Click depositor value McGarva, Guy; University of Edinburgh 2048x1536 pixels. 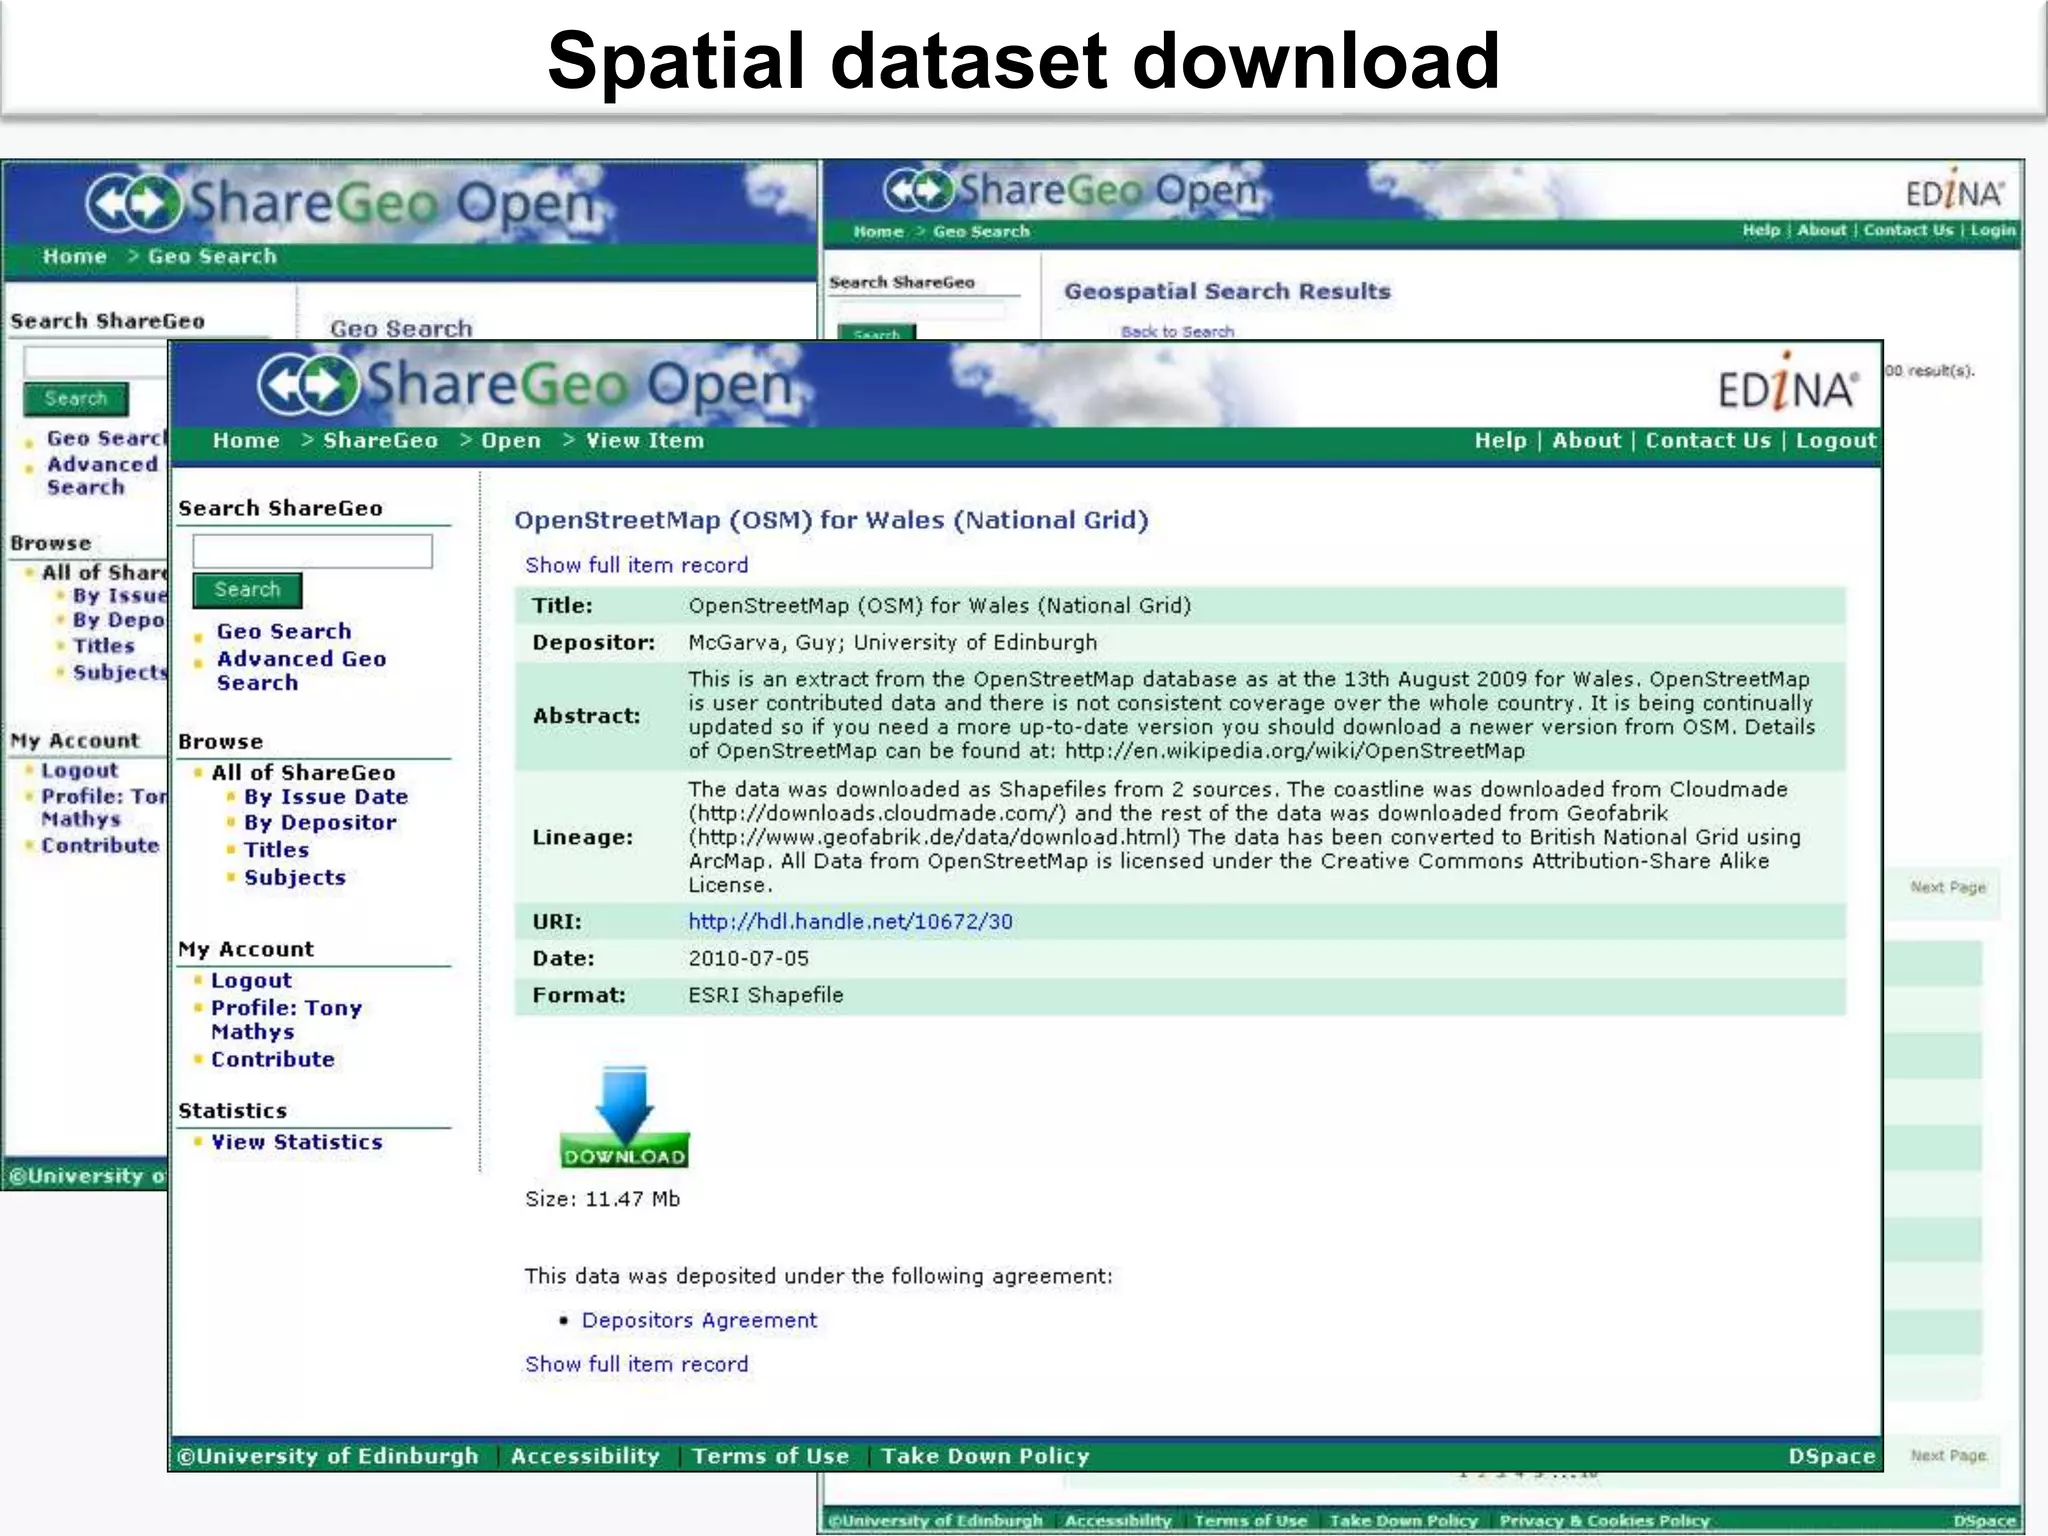coord(892,642)
